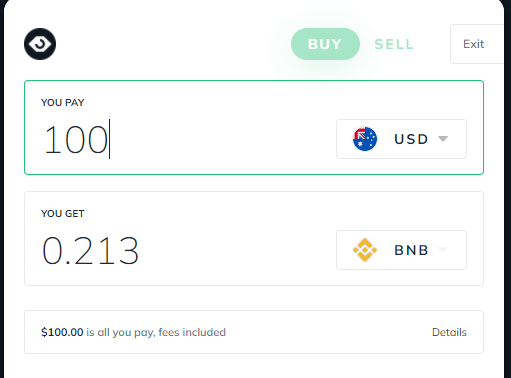Click the Australian flag currency icon
Screen dimensions: 511x378
pos(365,139)
